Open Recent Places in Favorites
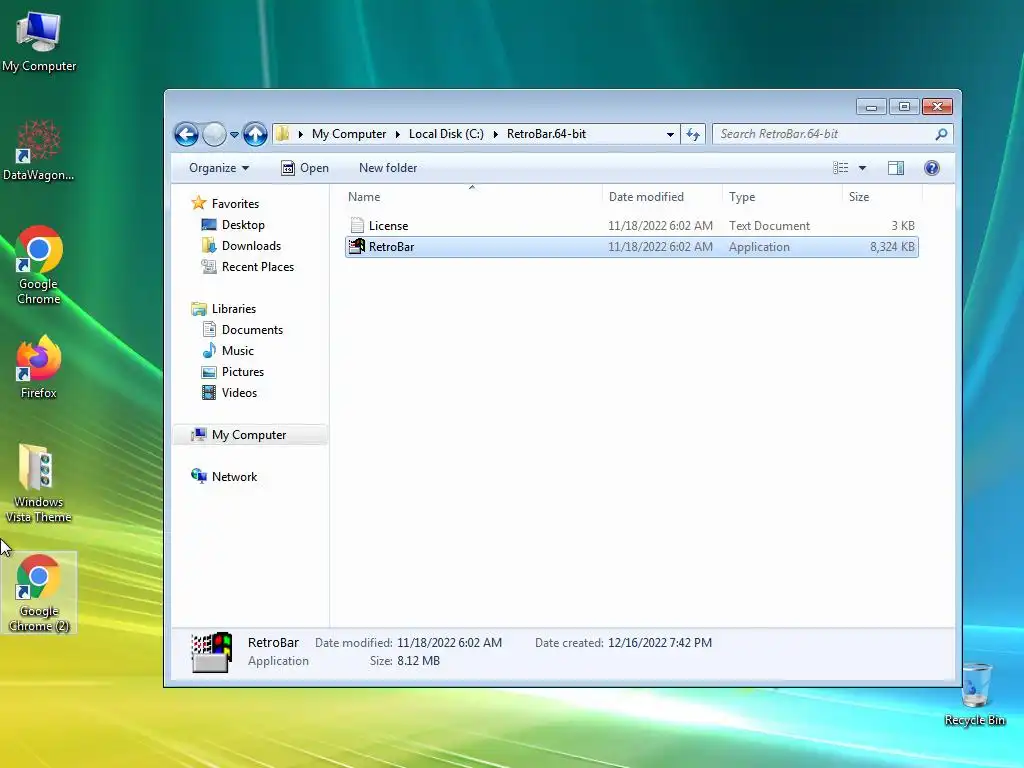This screenshot has width=1024, height=768. [248, 266]
